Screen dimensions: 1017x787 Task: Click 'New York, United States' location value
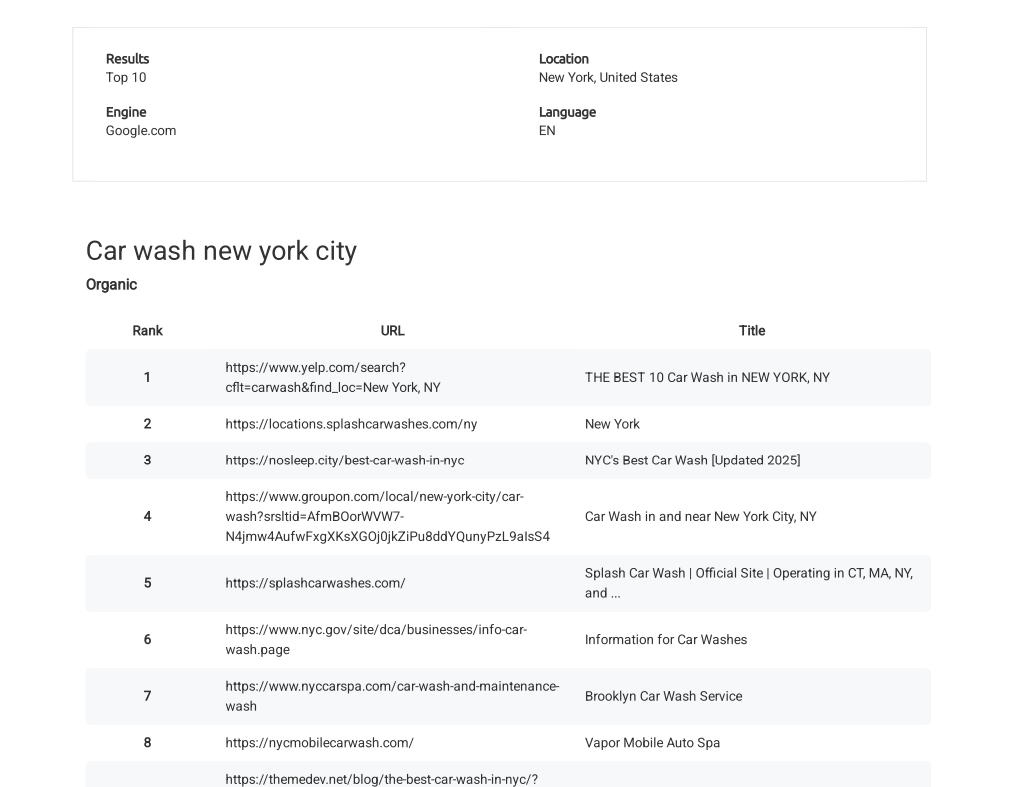[x=608, y=78]
